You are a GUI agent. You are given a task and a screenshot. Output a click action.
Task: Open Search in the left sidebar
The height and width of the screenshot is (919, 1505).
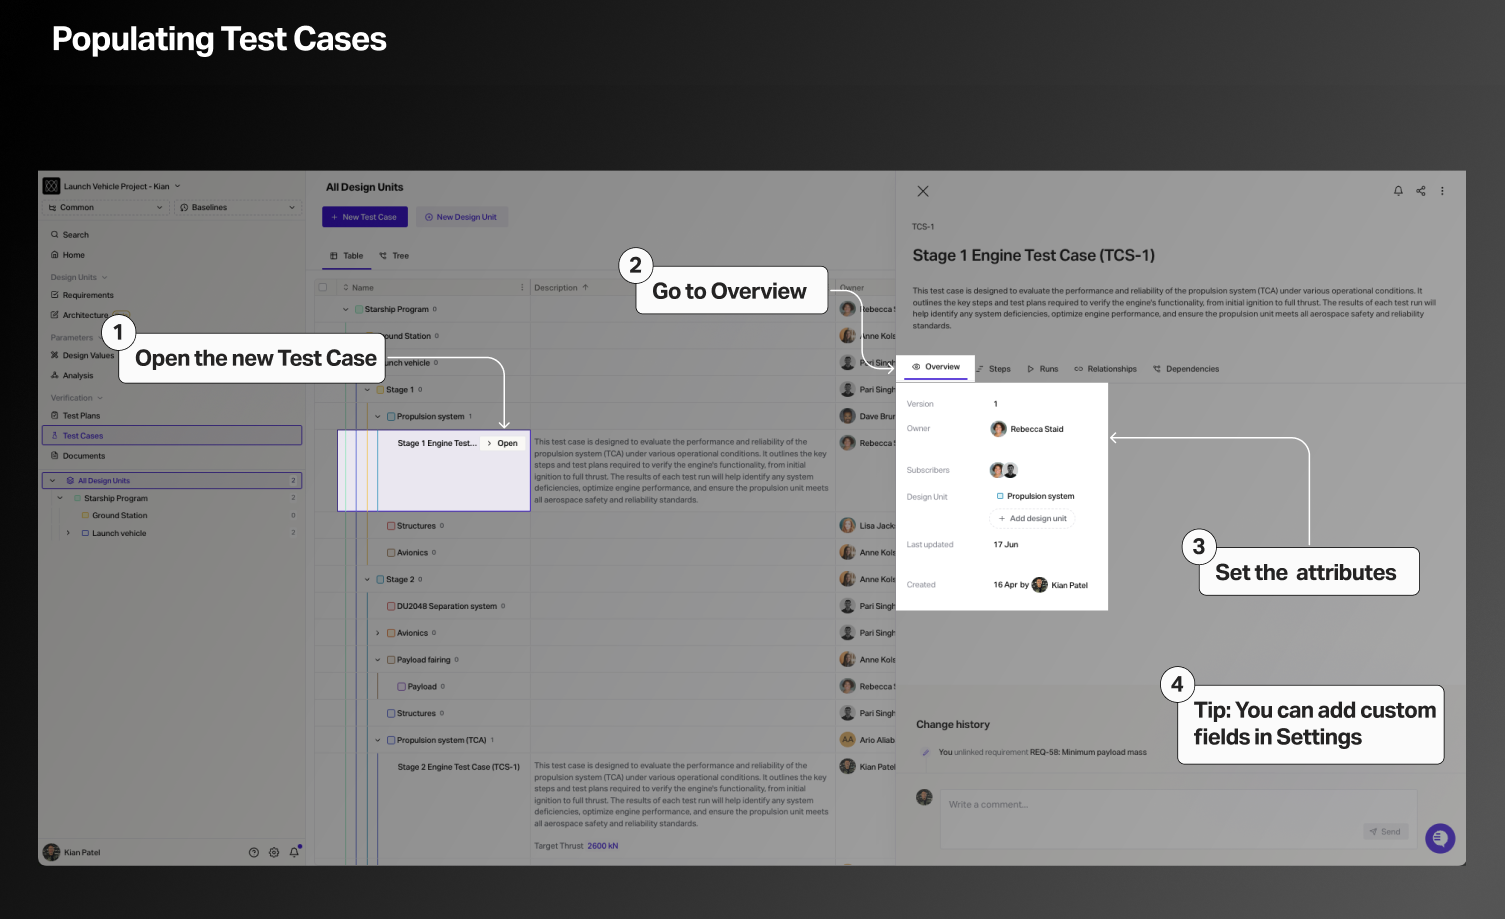click(x=75, y=235)
